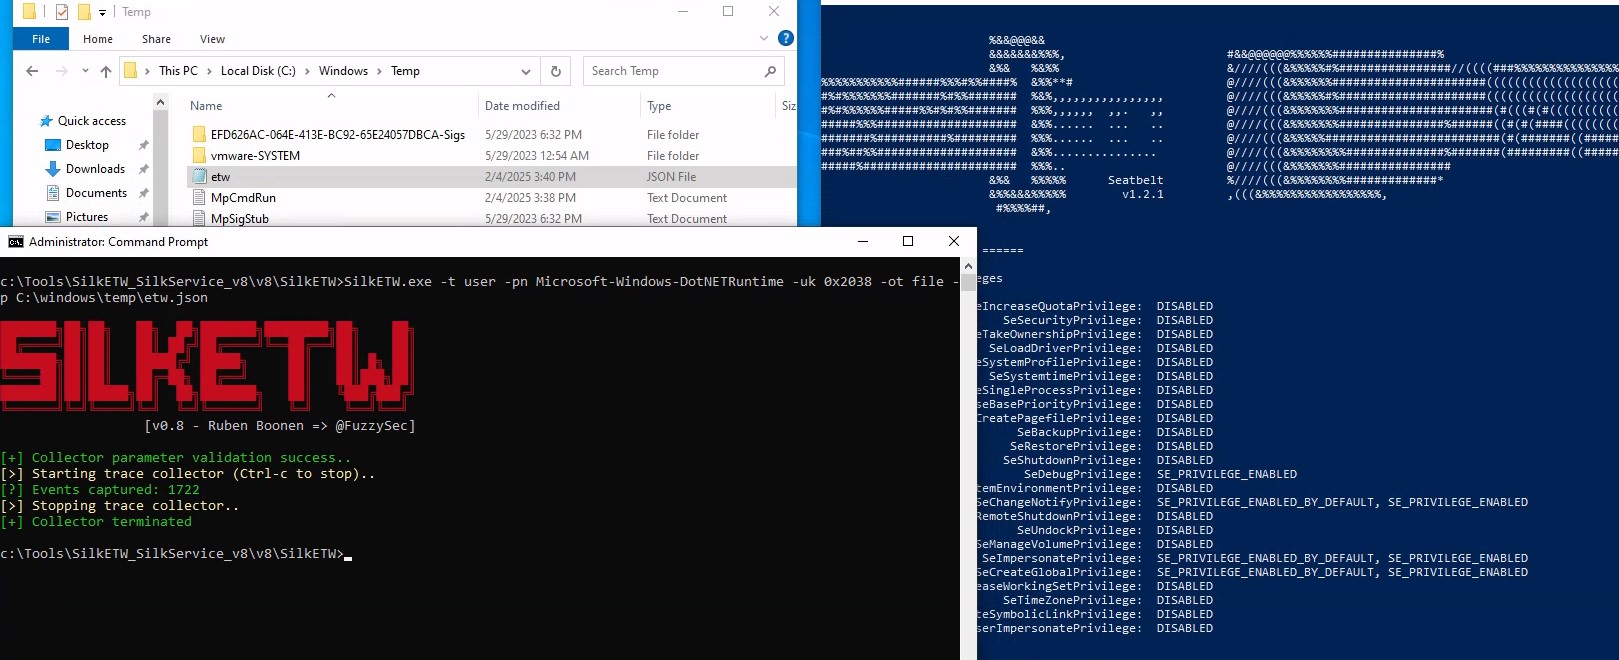Open the address bar history dropdown

526,71
